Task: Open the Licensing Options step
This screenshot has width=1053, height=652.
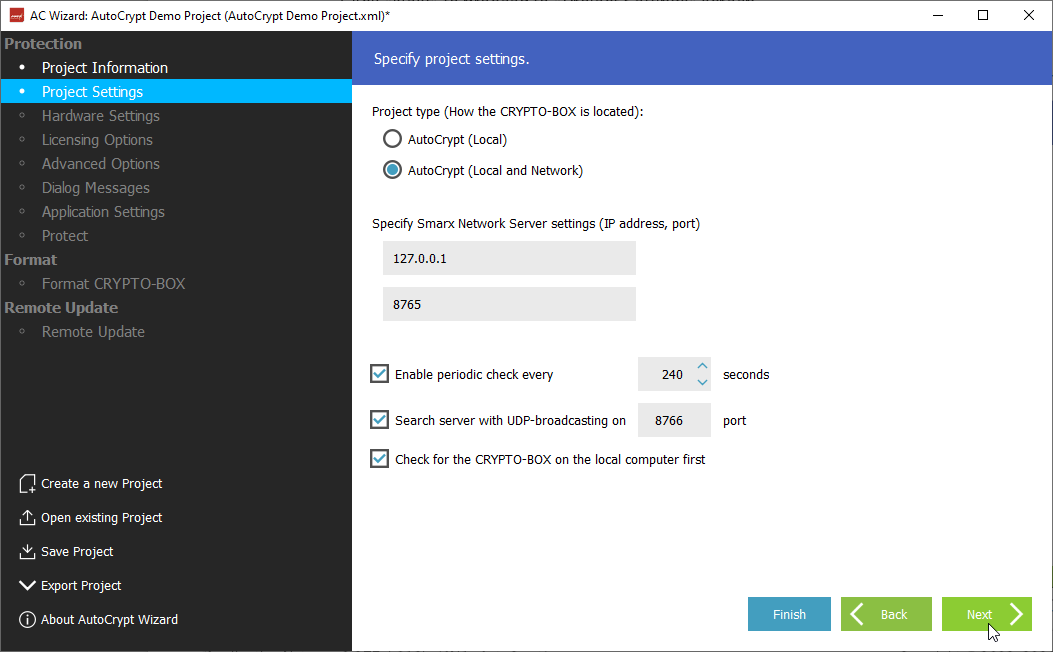Action: pyautogui.click(x=97, y=140)
